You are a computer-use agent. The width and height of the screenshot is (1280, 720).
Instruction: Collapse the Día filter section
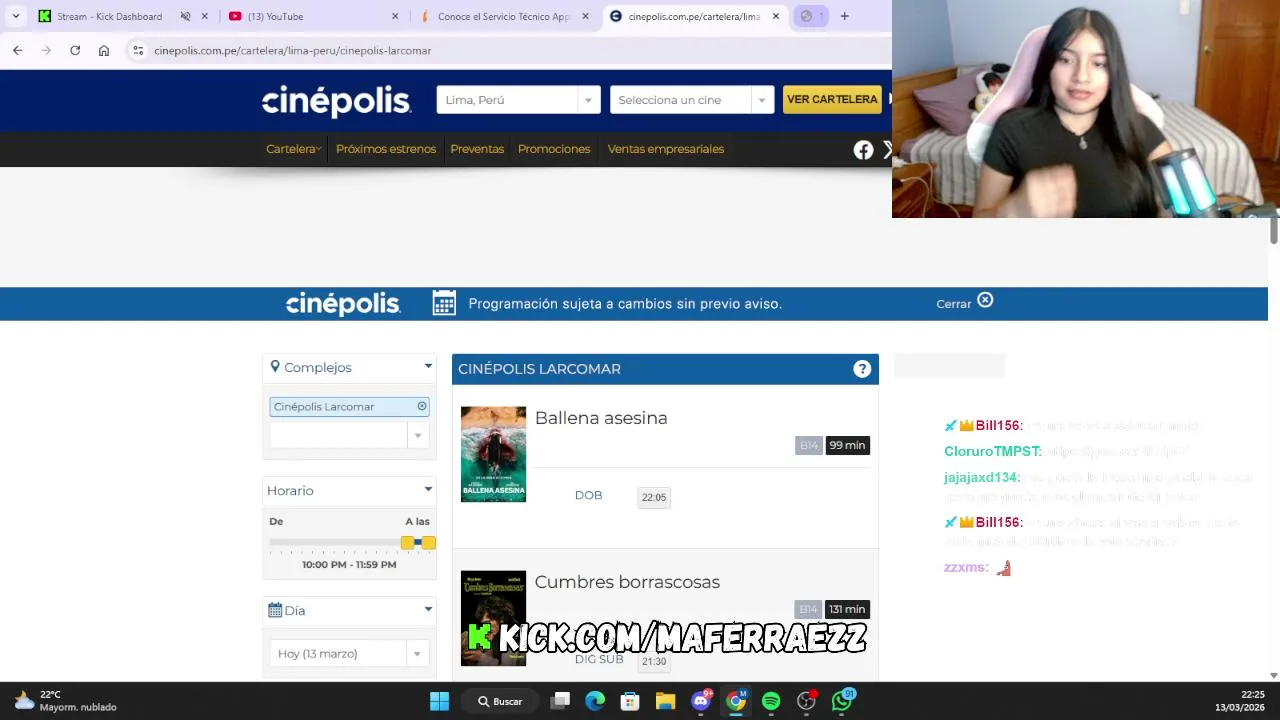click(428, 610)
